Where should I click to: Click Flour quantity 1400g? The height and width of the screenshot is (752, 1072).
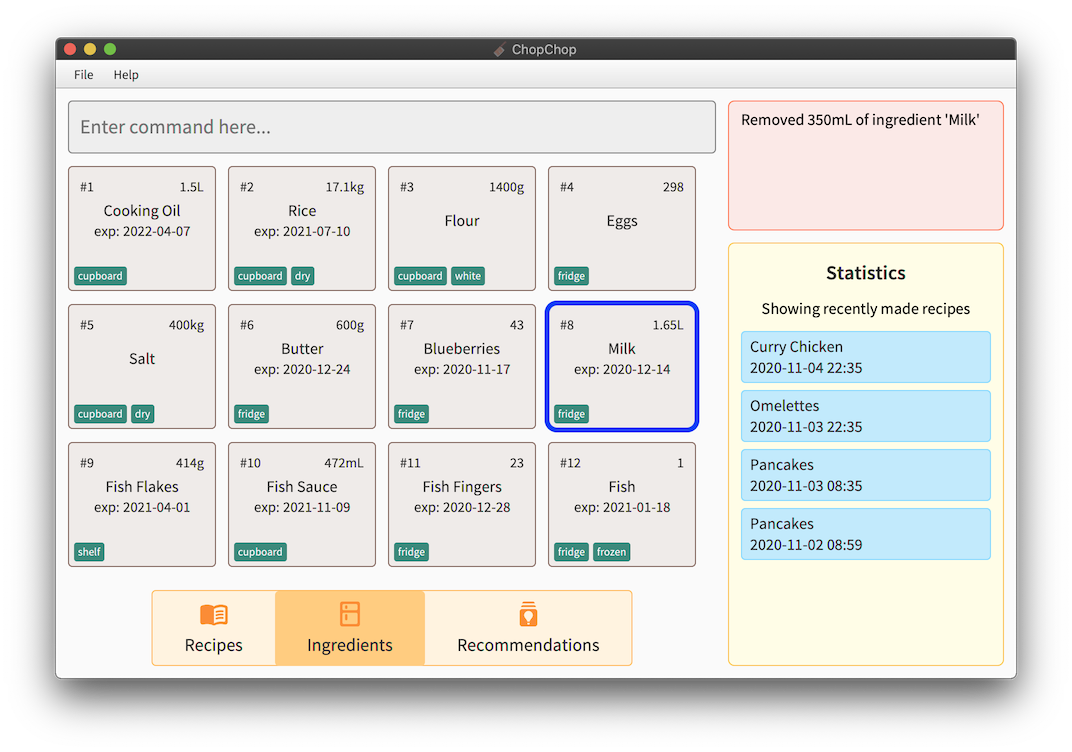click(x=506, y=187)
